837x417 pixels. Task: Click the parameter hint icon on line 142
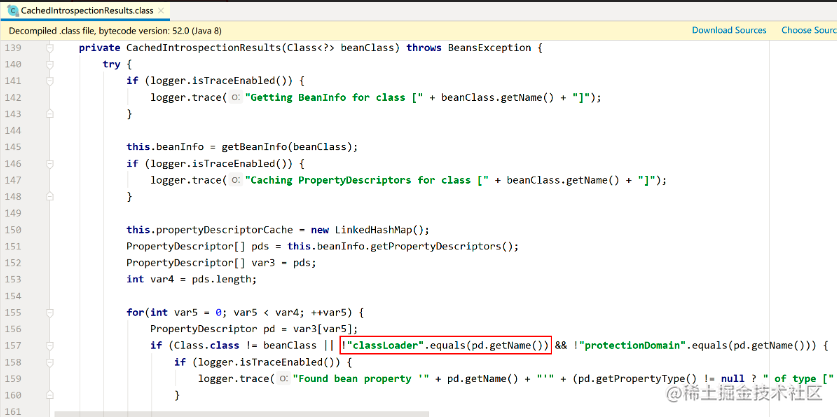pos(236,98)
